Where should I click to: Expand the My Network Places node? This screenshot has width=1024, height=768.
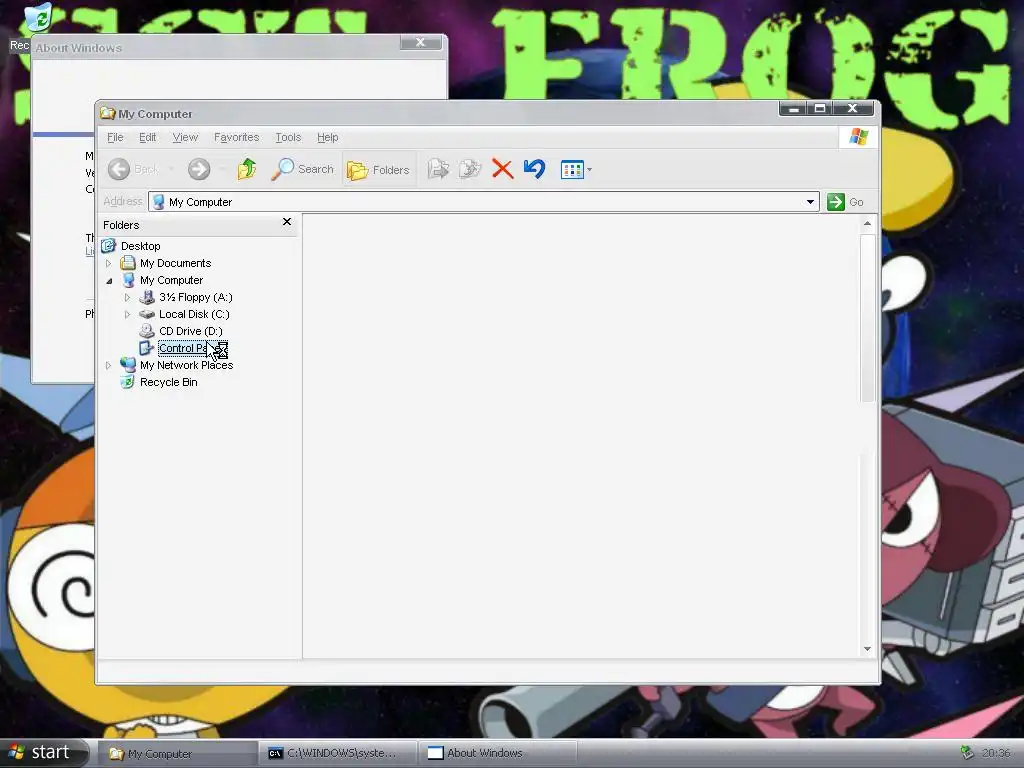coord(108,365)
